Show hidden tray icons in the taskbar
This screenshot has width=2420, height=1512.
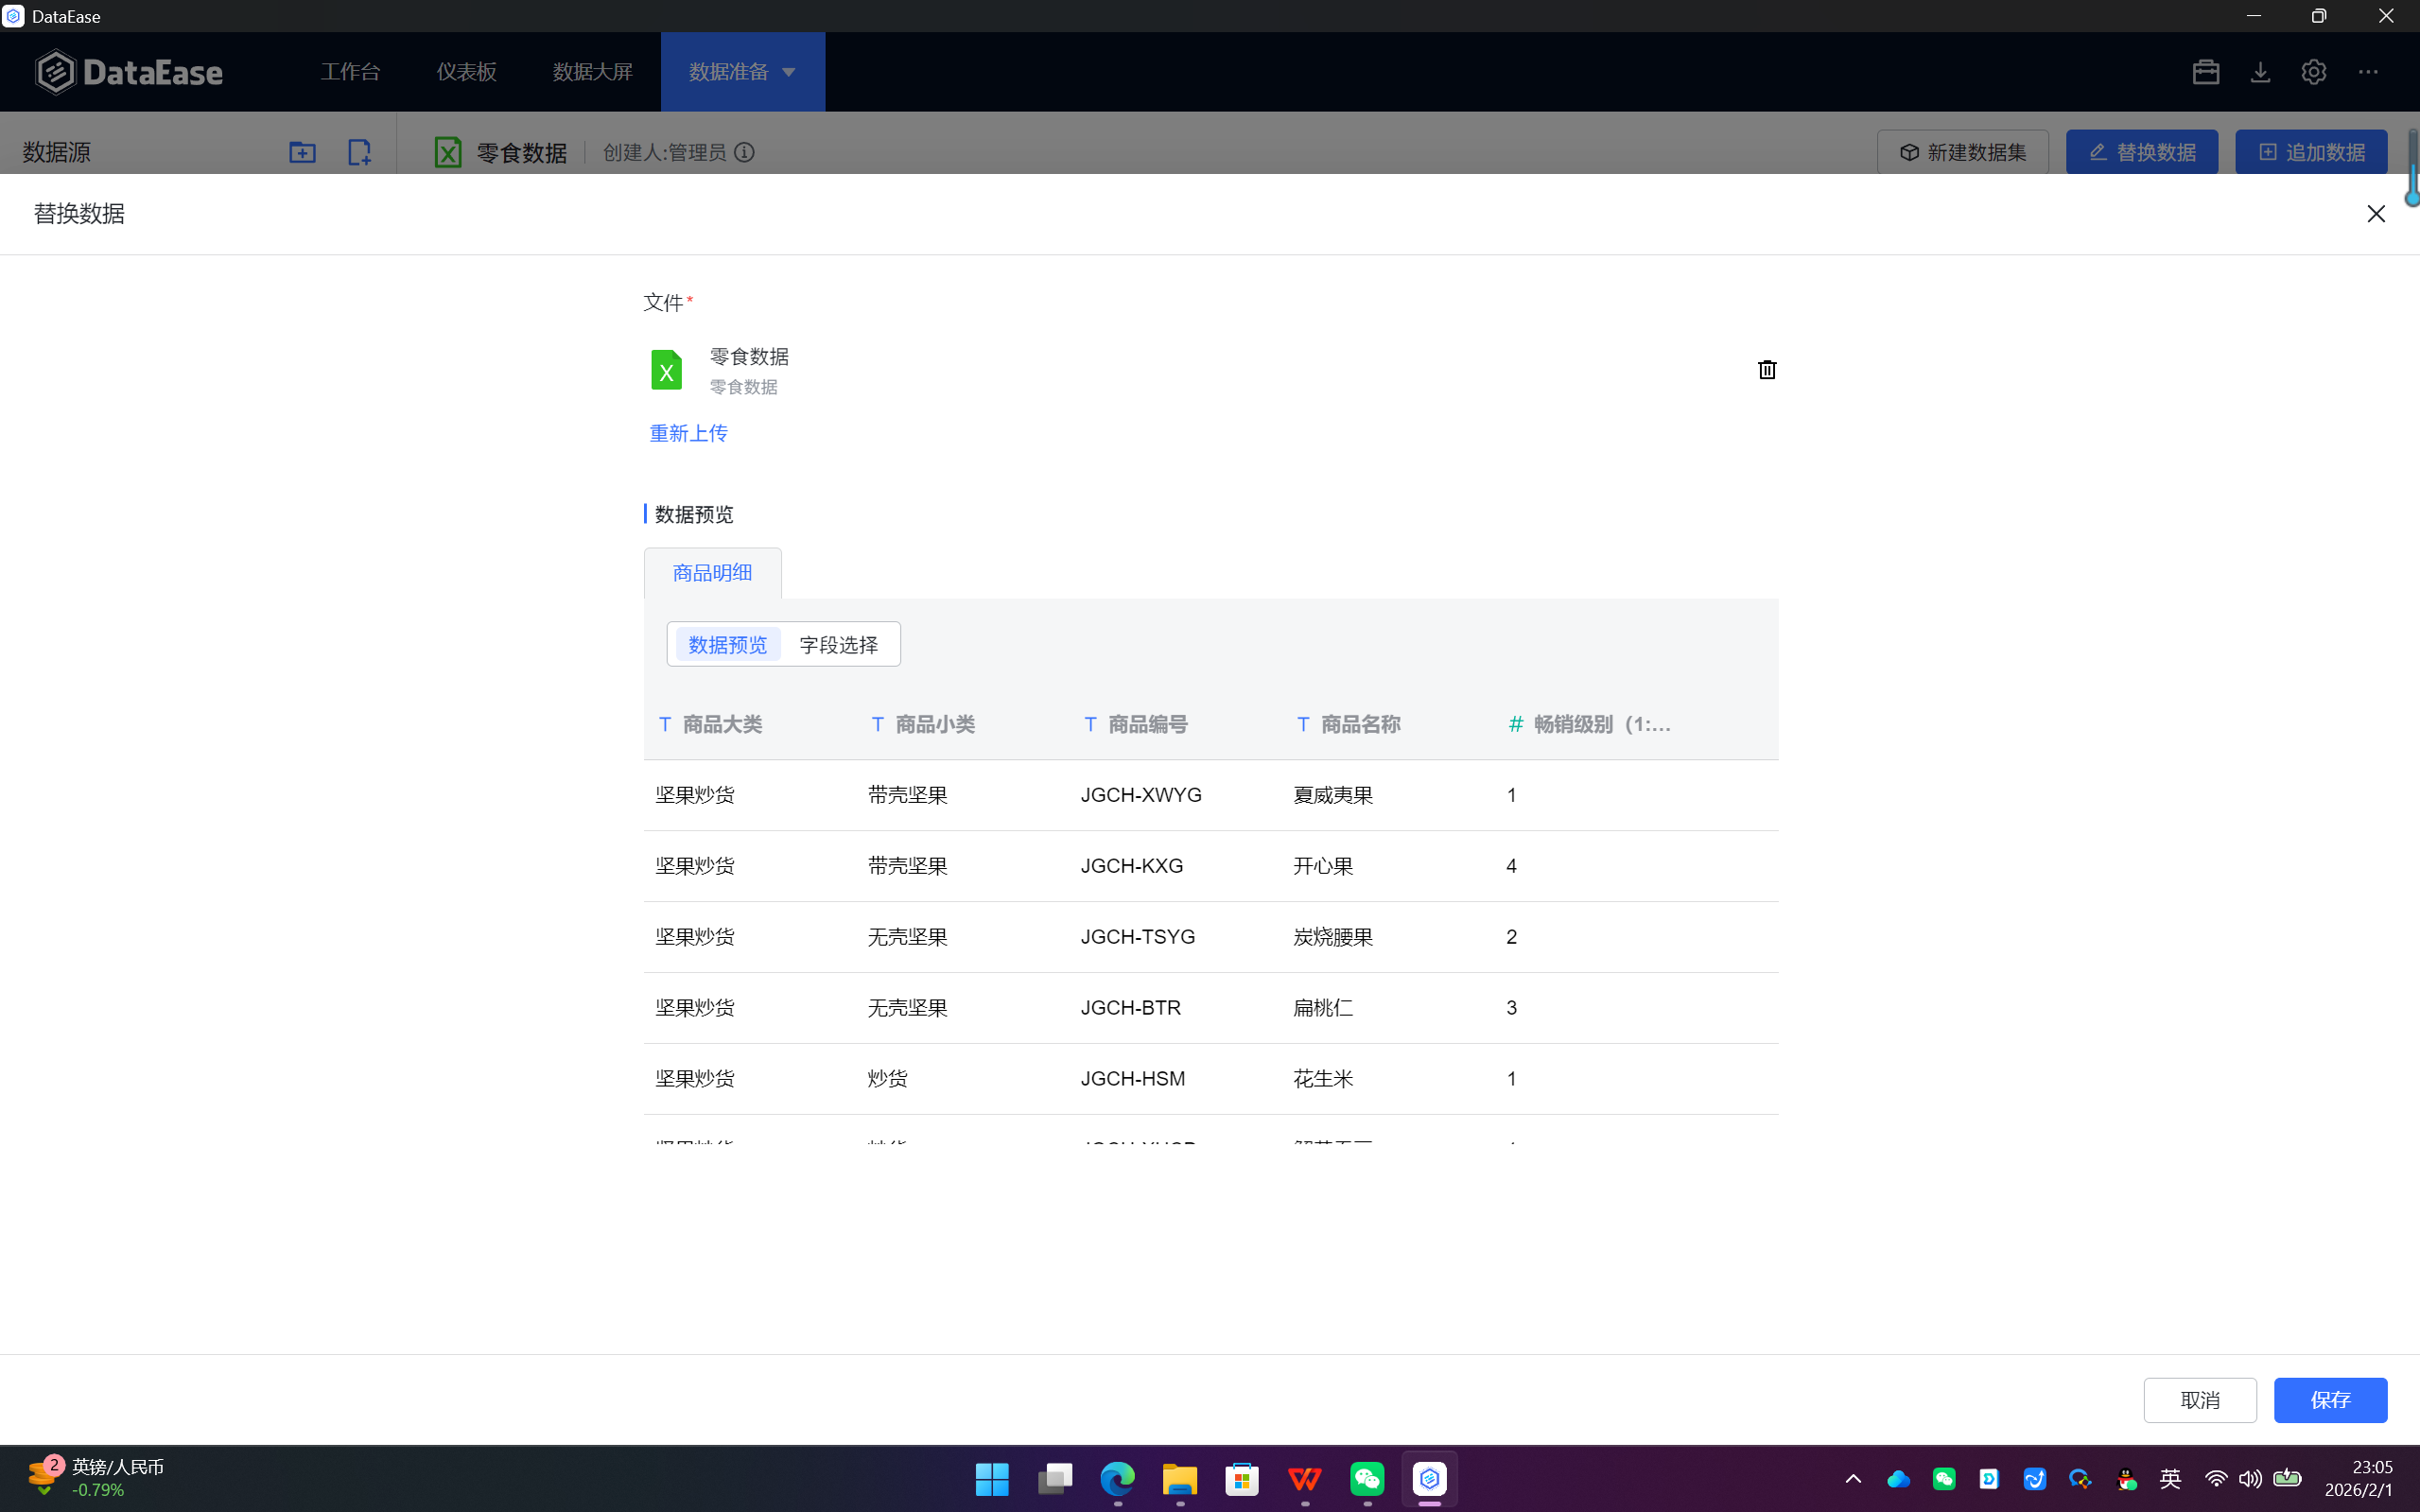[1853, 1479]
